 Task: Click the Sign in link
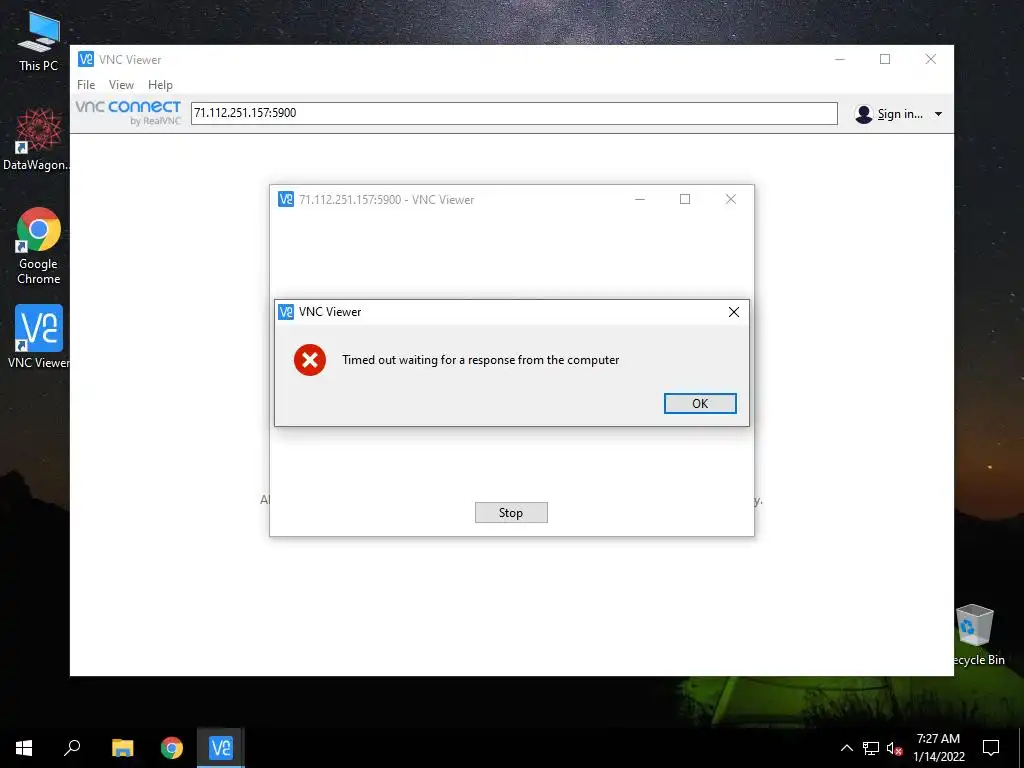(x=899, y=114)
